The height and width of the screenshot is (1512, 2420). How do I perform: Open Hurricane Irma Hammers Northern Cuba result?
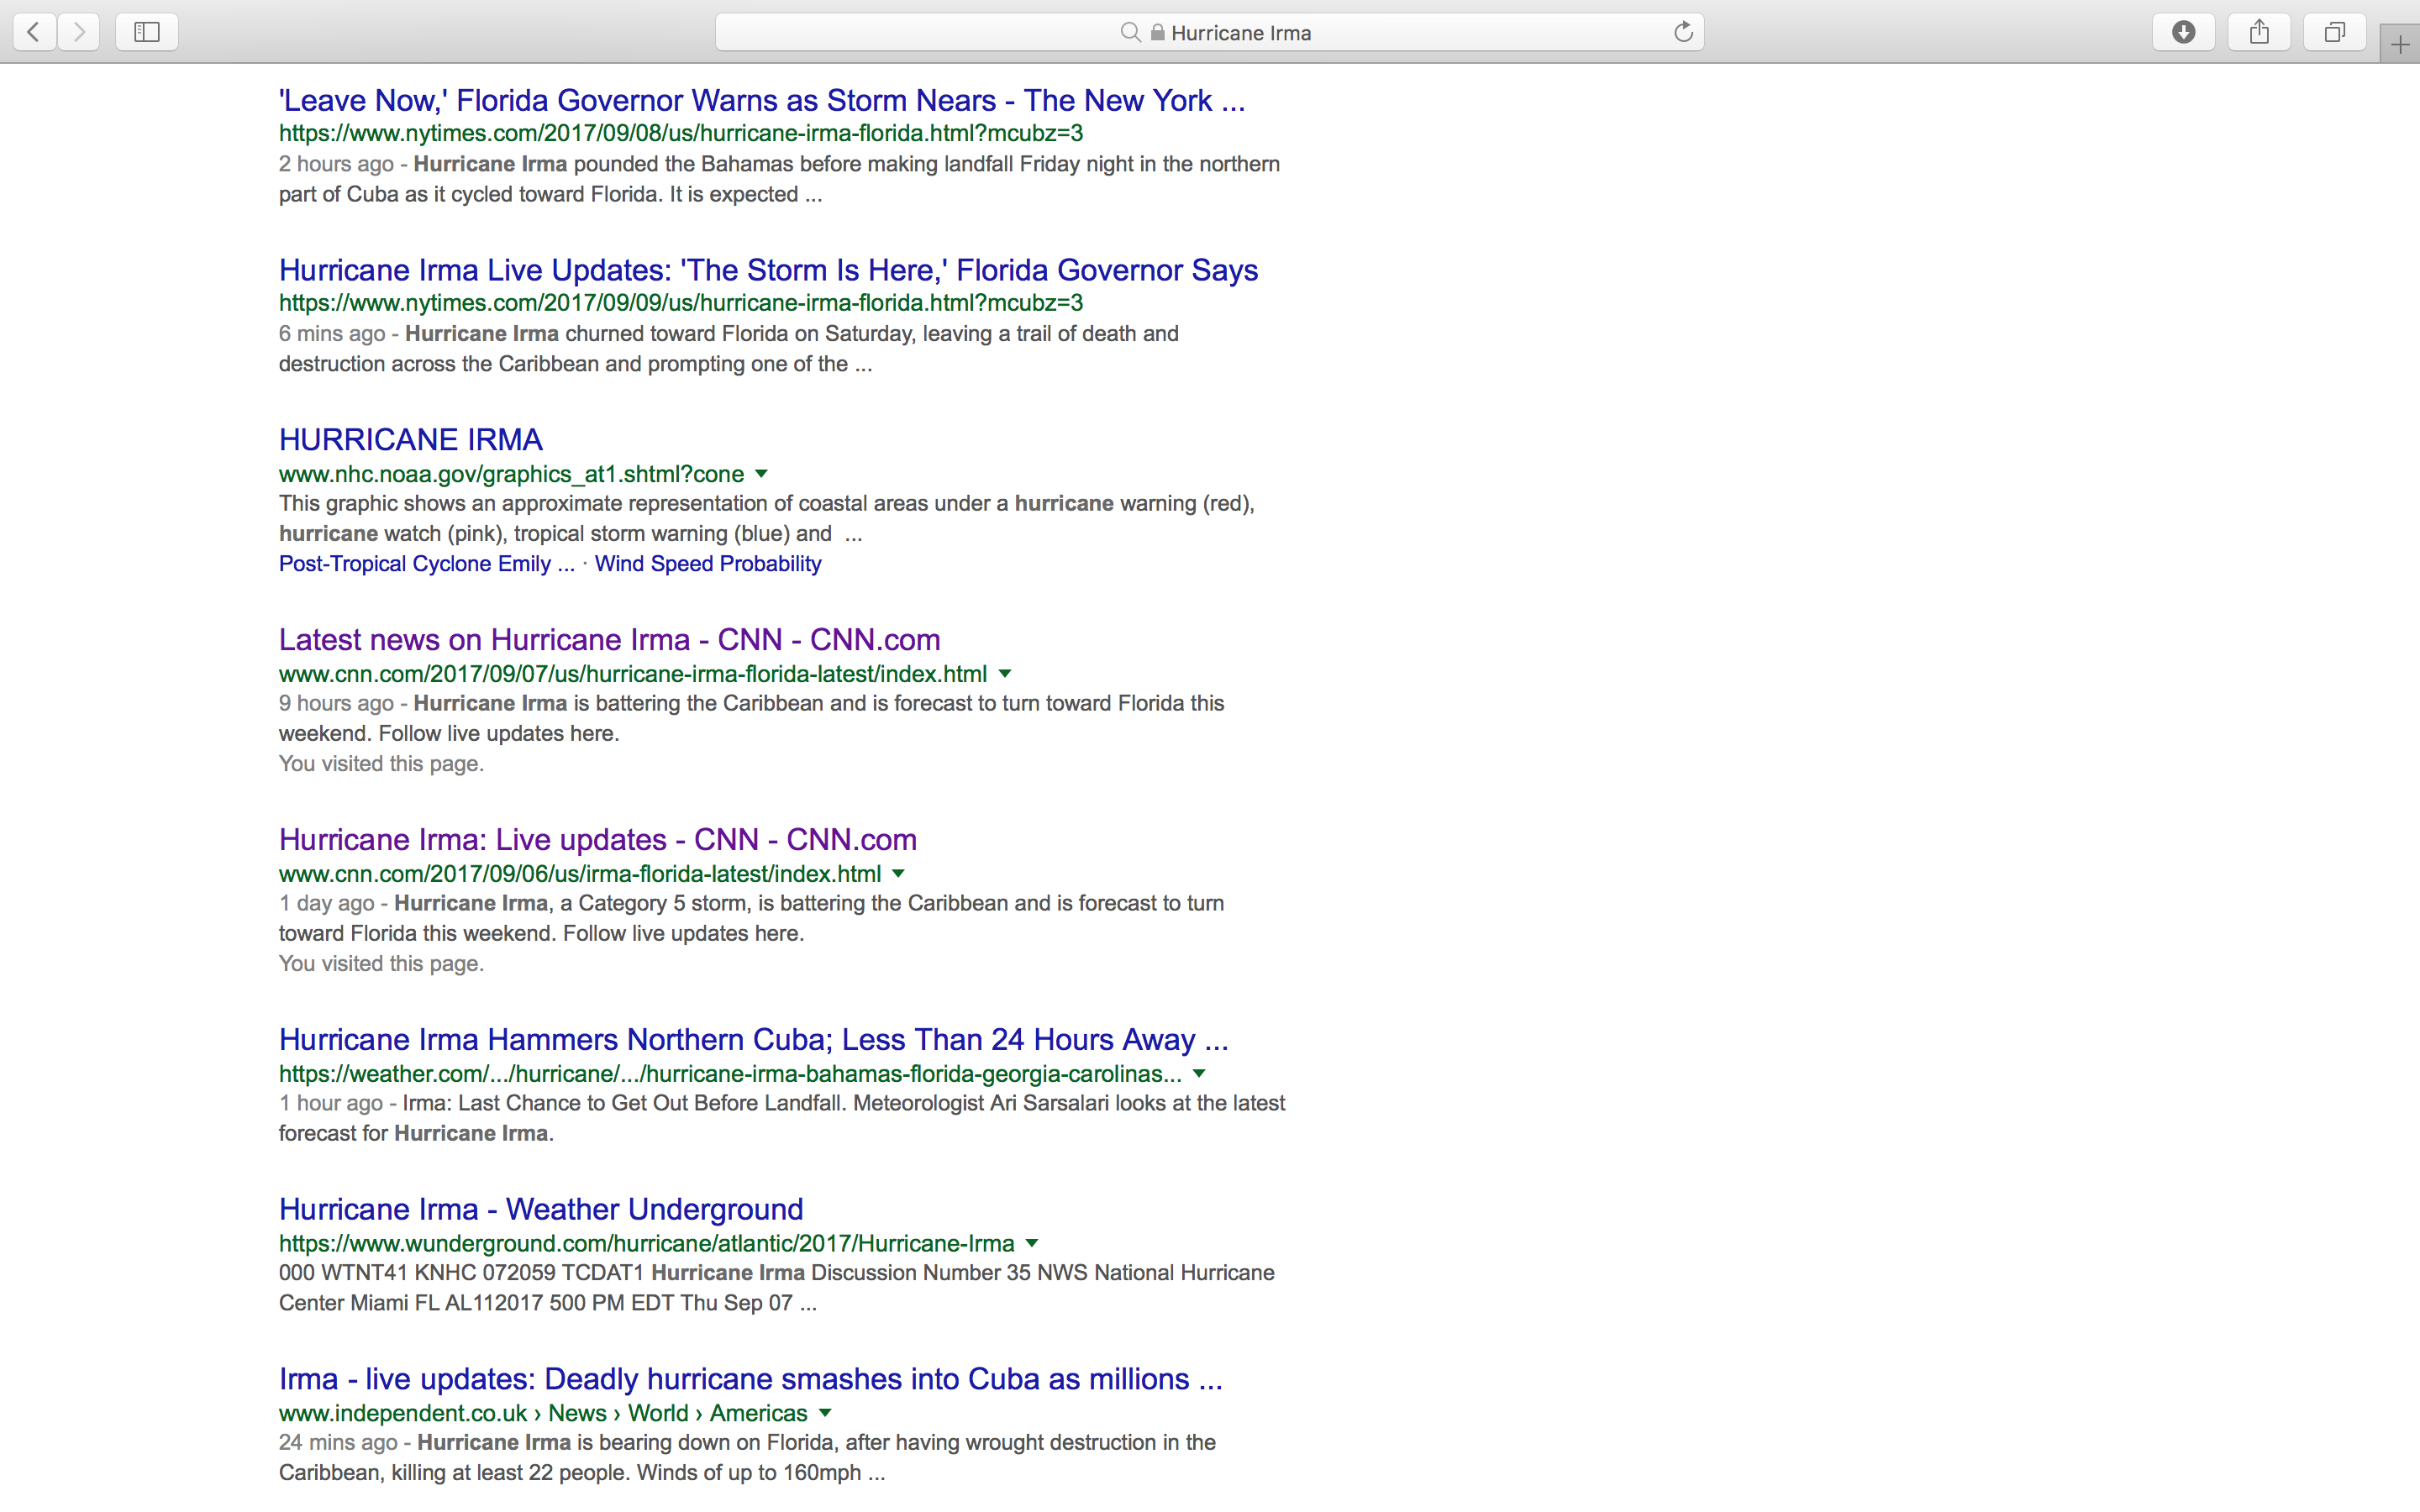point(754,1039)
